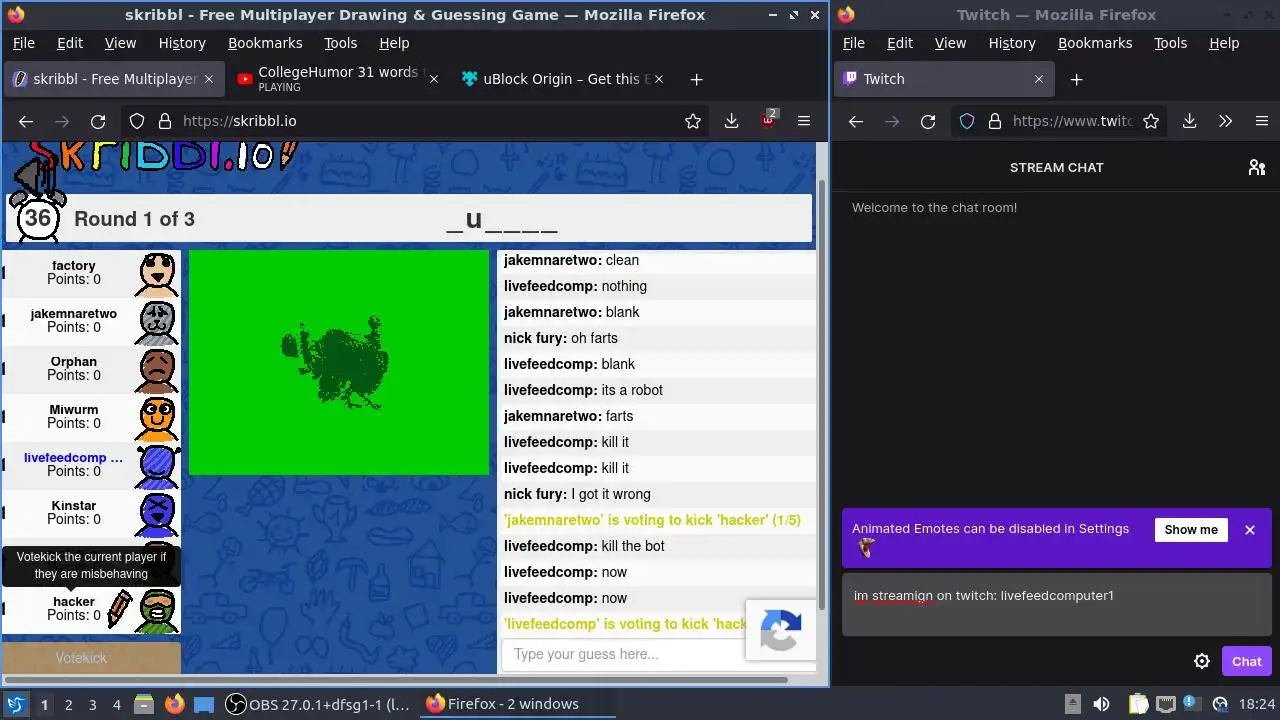Switch to workspace 2 in the taskbar
This screenshot has width=1280, height=720.
tap(69, 704)
